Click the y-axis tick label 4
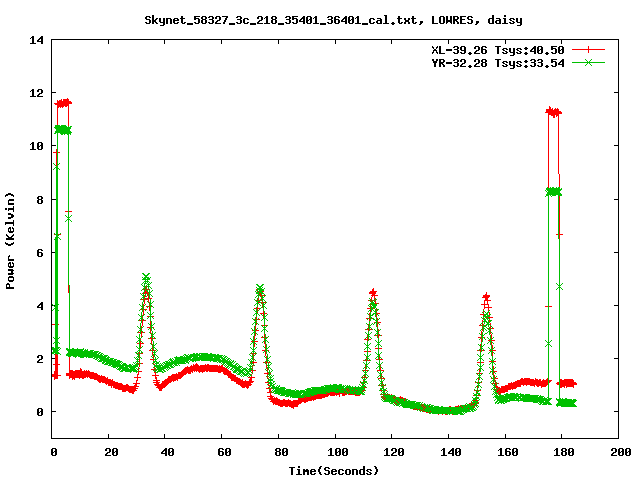Viewport: 640px width, 480px height. click(40, 306)
